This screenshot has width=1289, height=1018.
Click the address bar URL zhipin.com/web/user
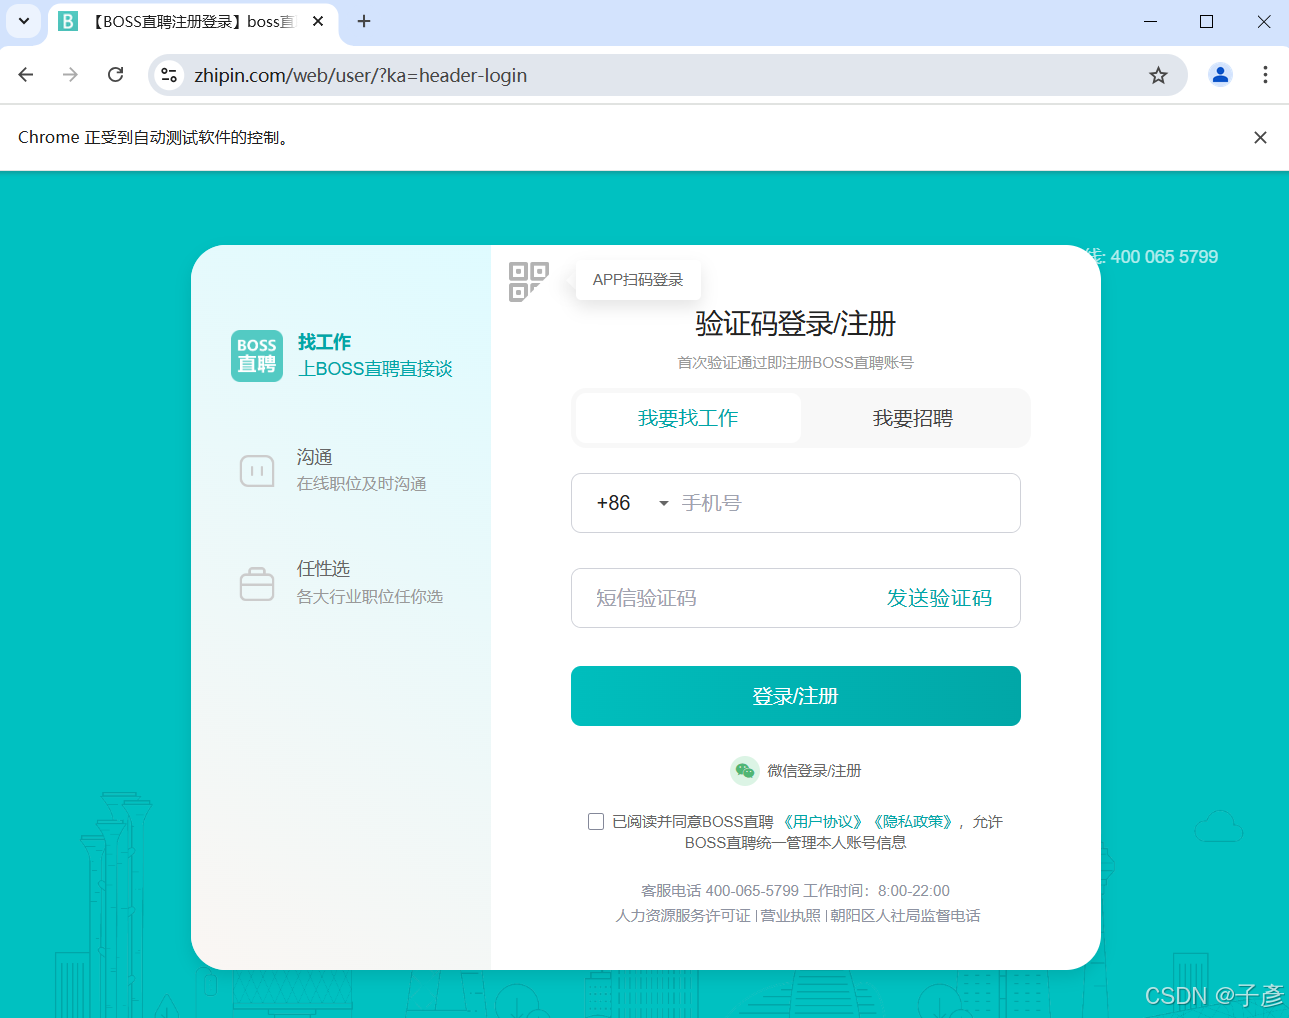click(x=360, y=75)
